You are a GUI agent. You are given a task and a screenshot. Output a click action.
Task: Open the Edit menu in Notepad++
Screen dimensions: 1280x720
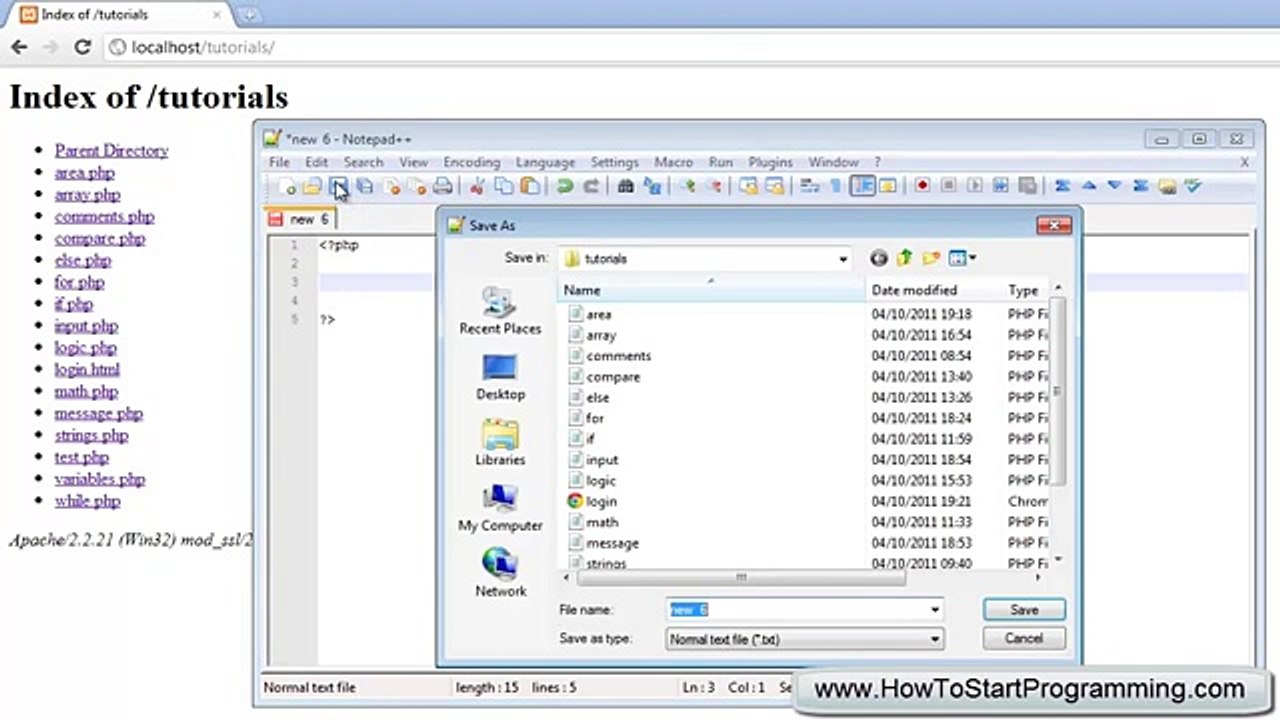point(316,162)
